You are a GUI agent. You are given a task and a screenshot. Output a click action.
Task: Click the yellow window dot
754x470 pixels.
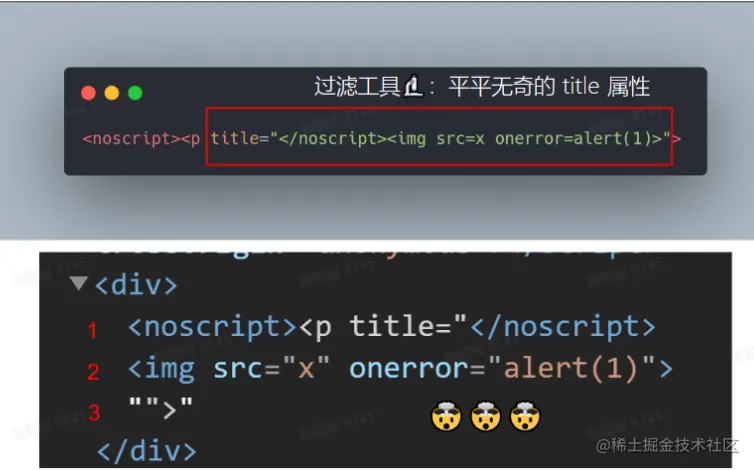click(x=112, y=93)
